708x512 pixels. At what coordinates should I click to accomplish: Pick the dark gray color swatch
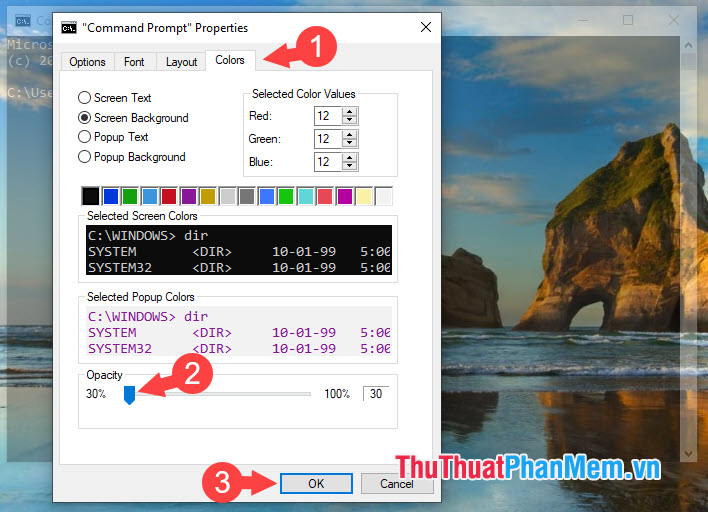tap(247, 196)
